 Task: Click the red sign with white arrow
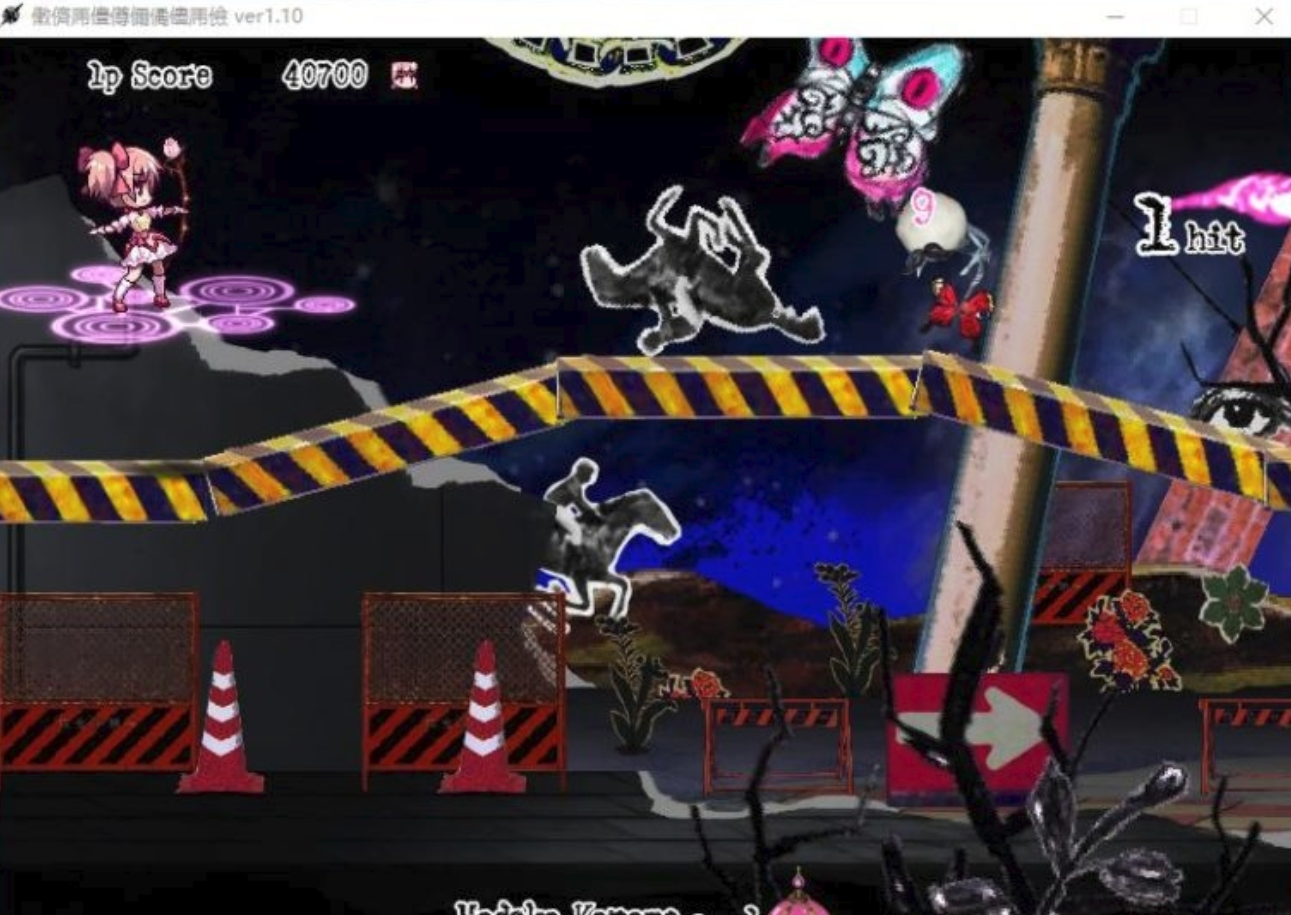pyautogui.click(x=977, y=737)
